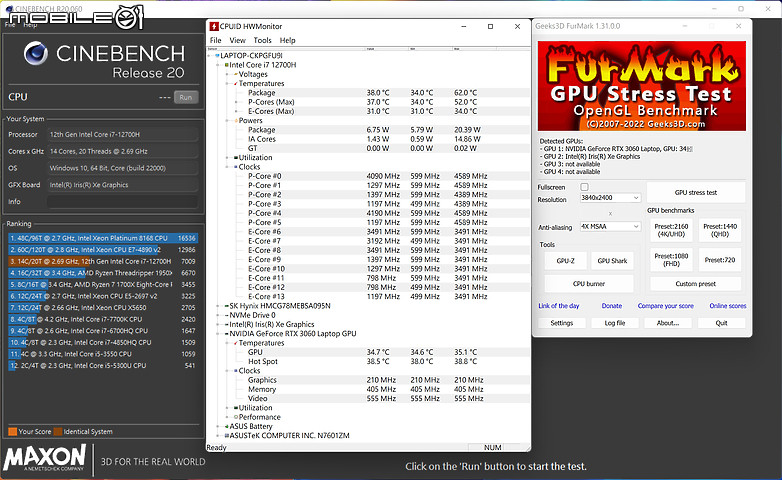Collapse the Intel Core i7 12700H node
The height and width of the screenshot is (480, 782).
[x=218, y=65]
